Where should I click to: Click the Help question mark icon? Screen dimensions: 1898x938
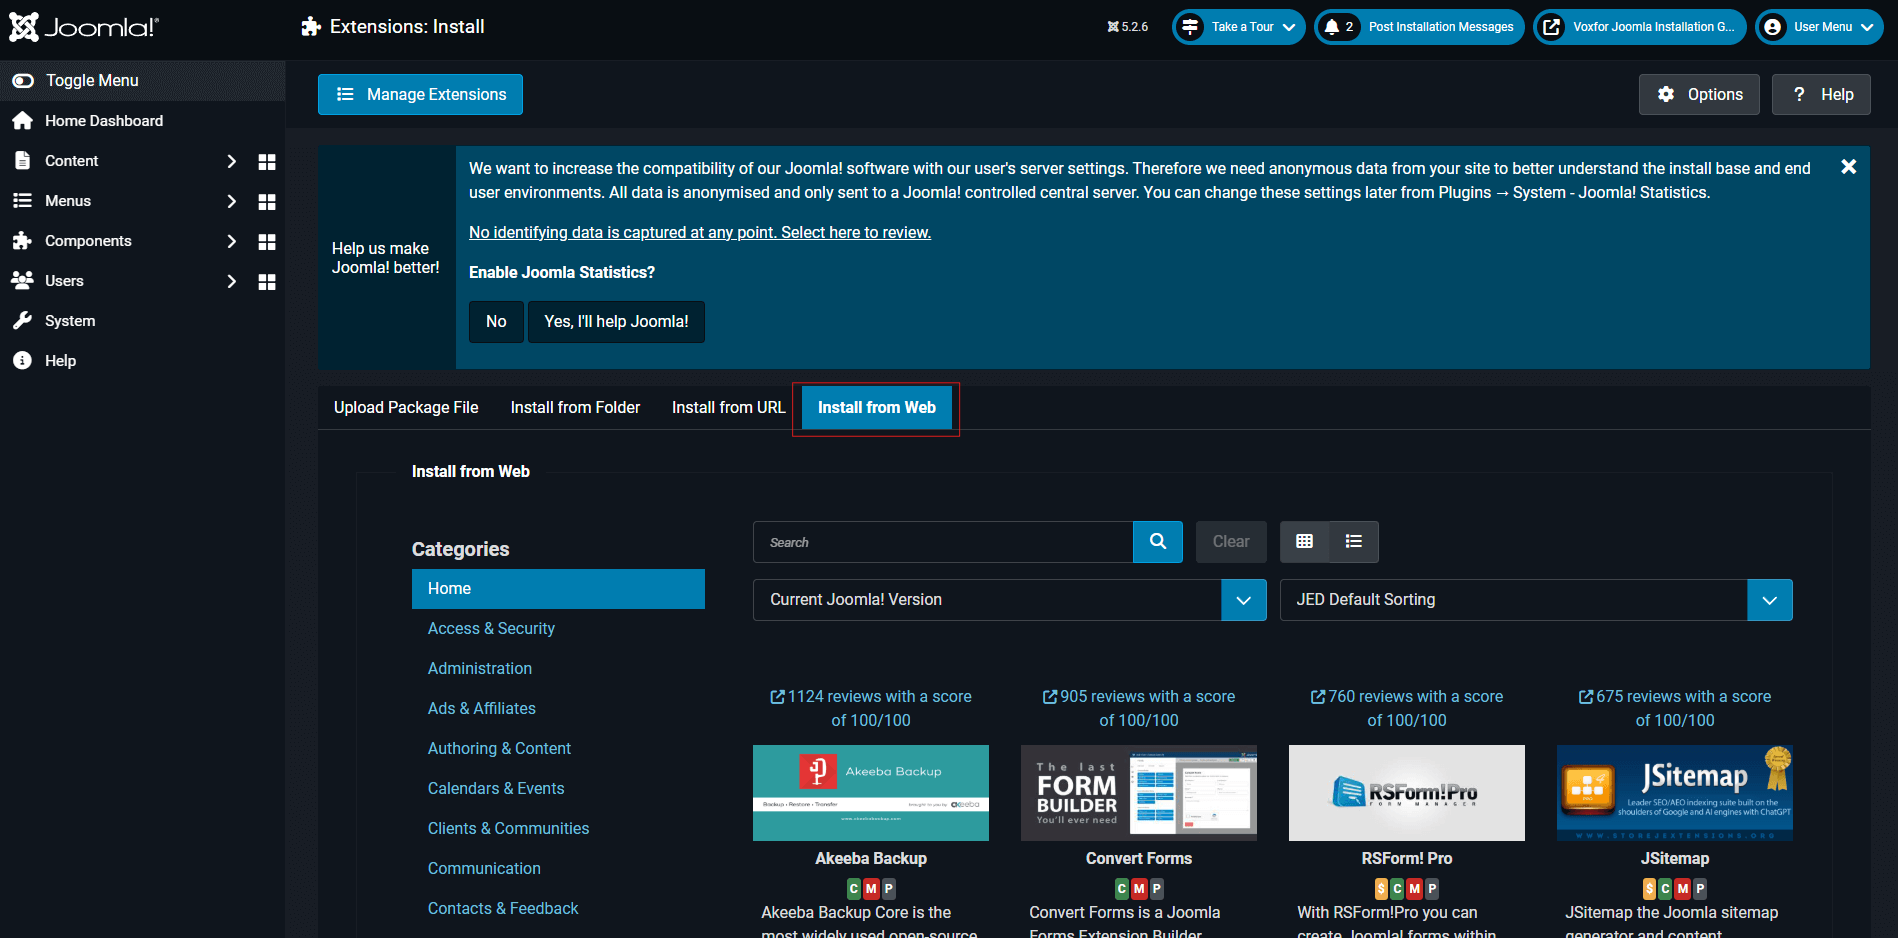[23, 360]
